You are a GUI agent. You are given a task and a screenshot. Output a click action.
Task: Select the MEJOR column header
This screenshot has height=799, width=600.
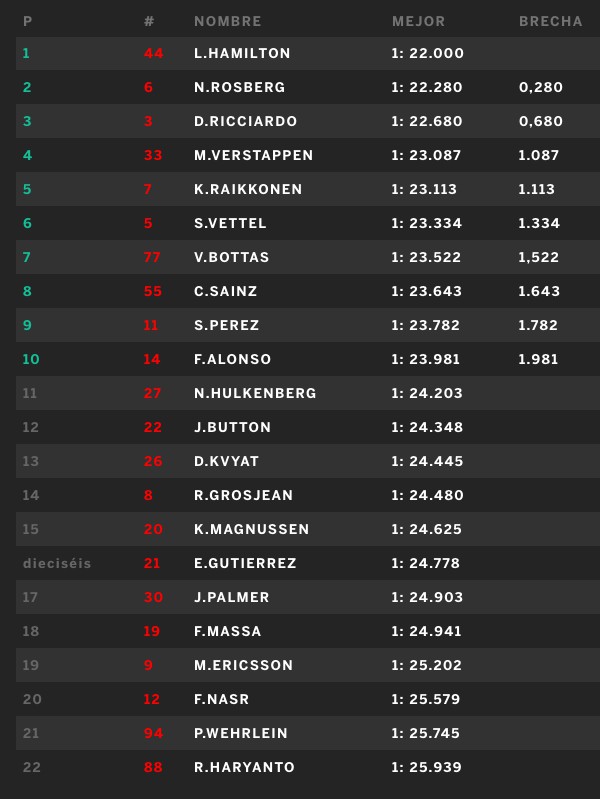(419, 21)
